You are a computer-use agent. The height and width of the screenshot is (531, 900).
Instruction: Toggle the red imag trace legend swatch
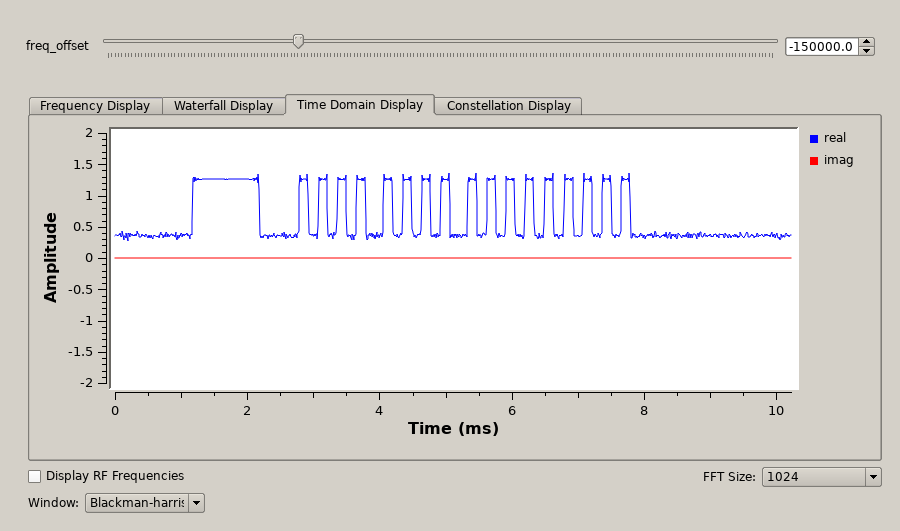point(814,161)
